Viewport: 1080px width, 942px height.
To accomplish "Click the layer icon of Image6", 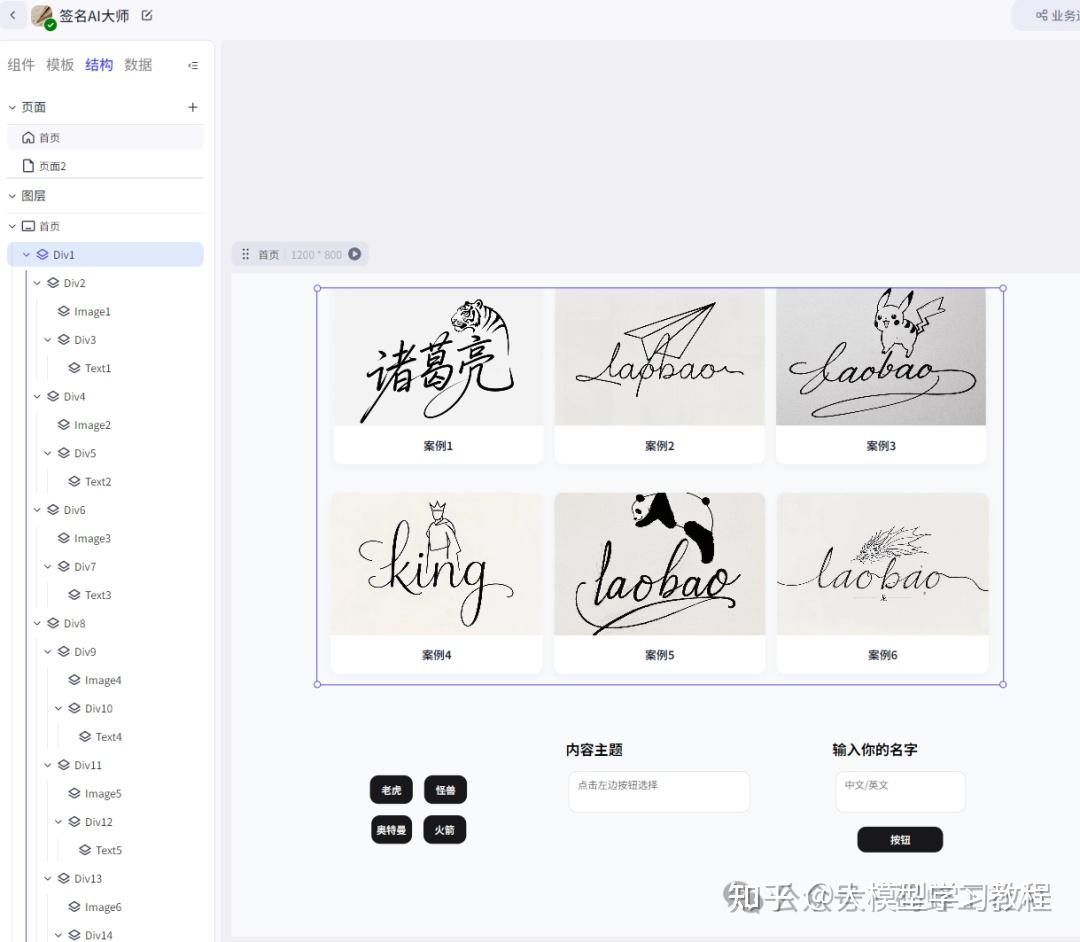I will [x=74, y=906].
